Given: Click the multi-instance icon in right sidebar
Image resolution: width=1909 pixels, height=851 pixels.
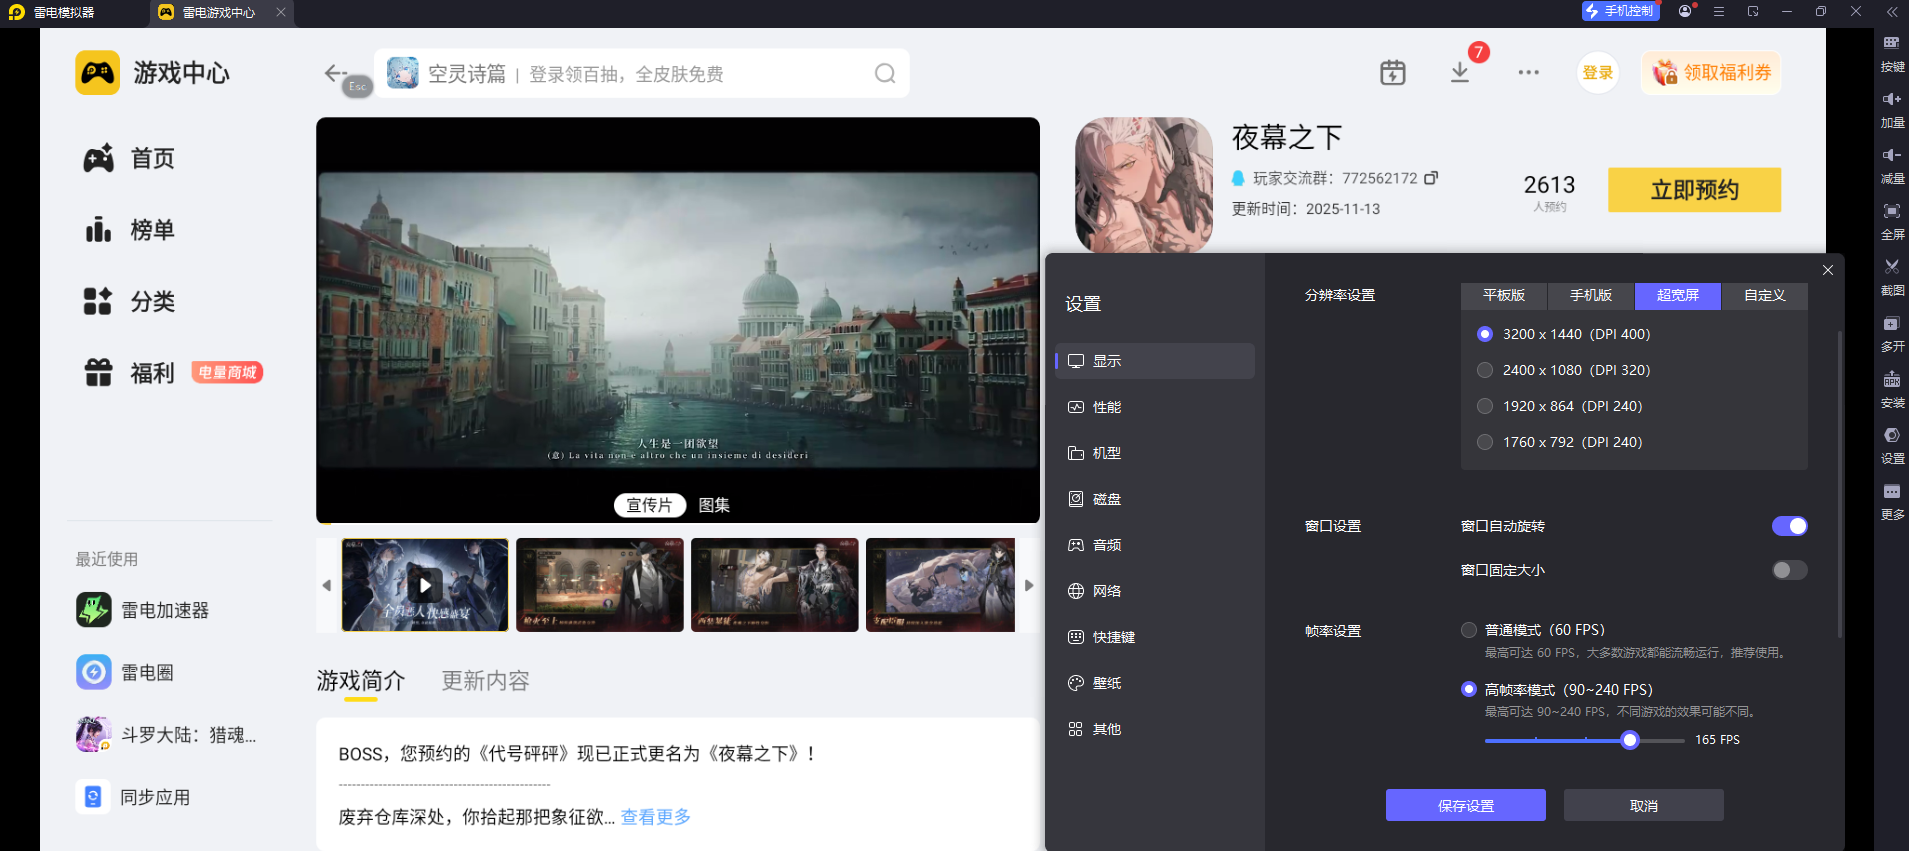Looking at the screenshot, I should [x=1891, y=324].
